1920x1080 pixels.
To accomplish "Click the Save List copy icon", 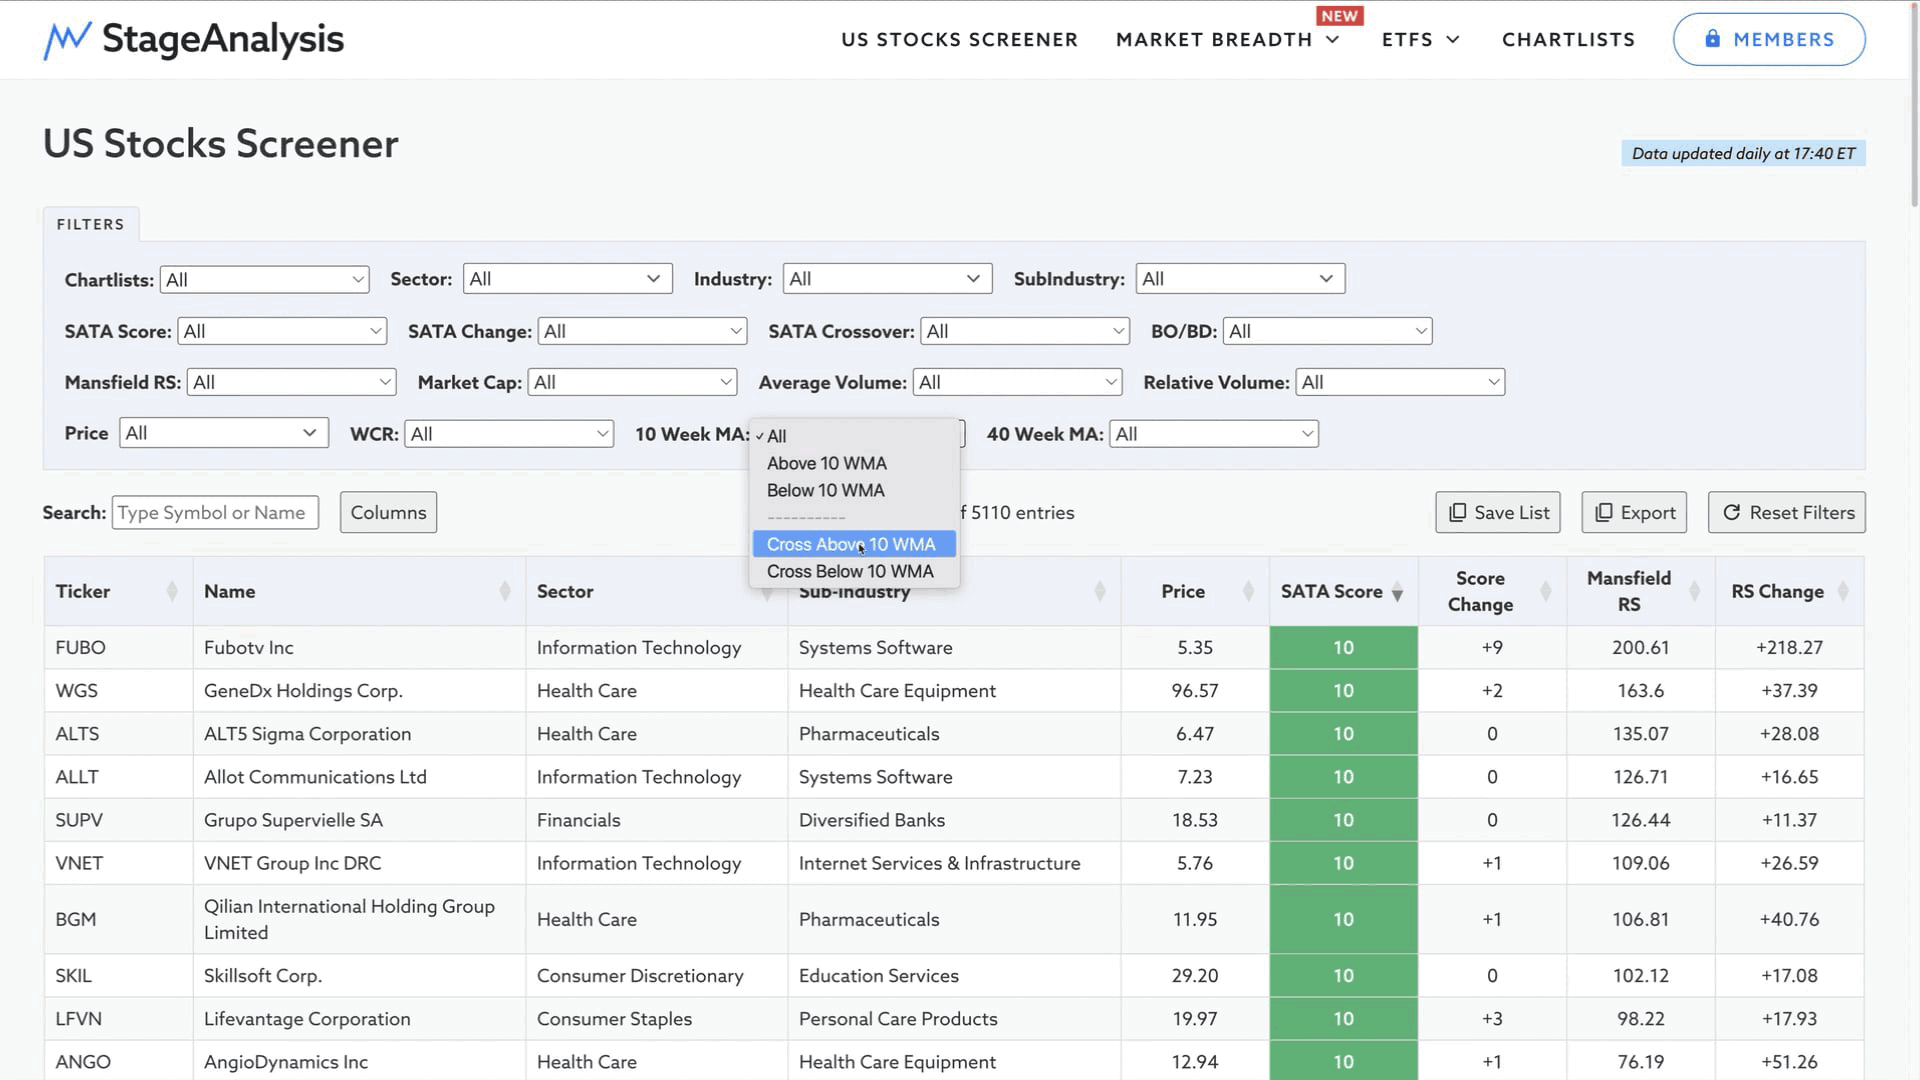I will coord(1457,513).
